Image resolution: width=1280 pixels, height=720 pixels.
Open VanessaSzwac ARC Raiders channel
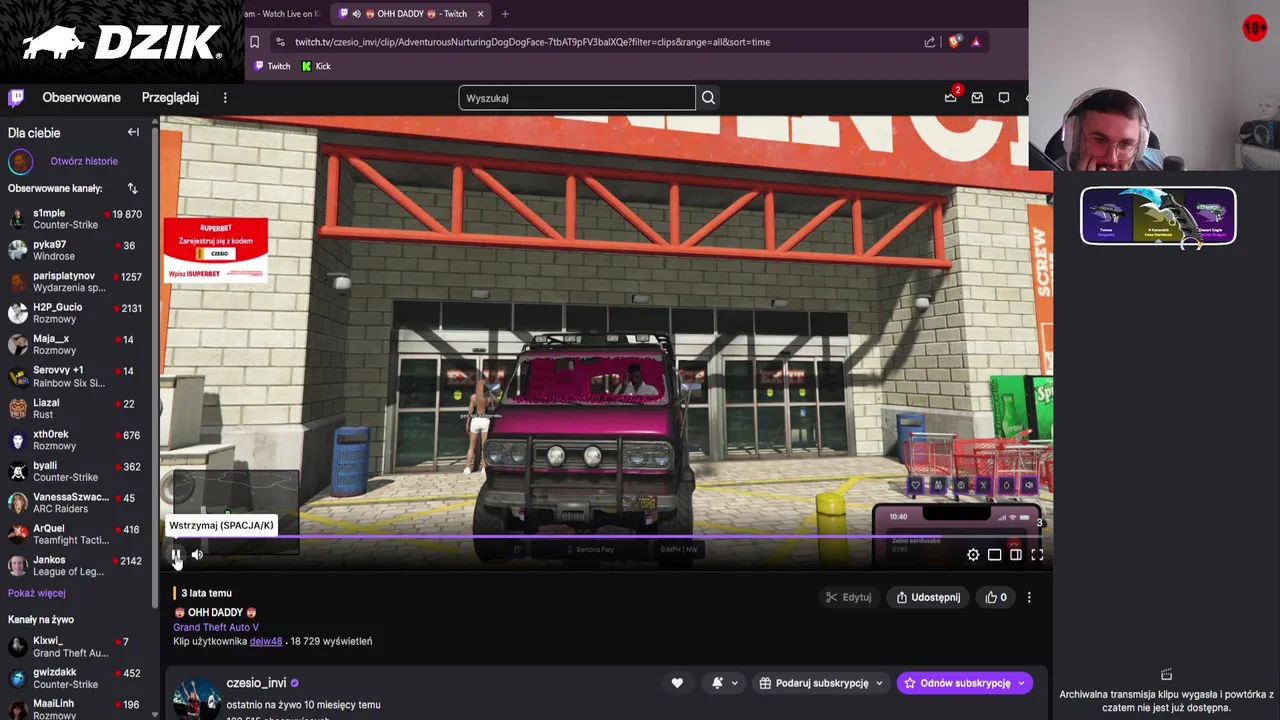(76, 503)
